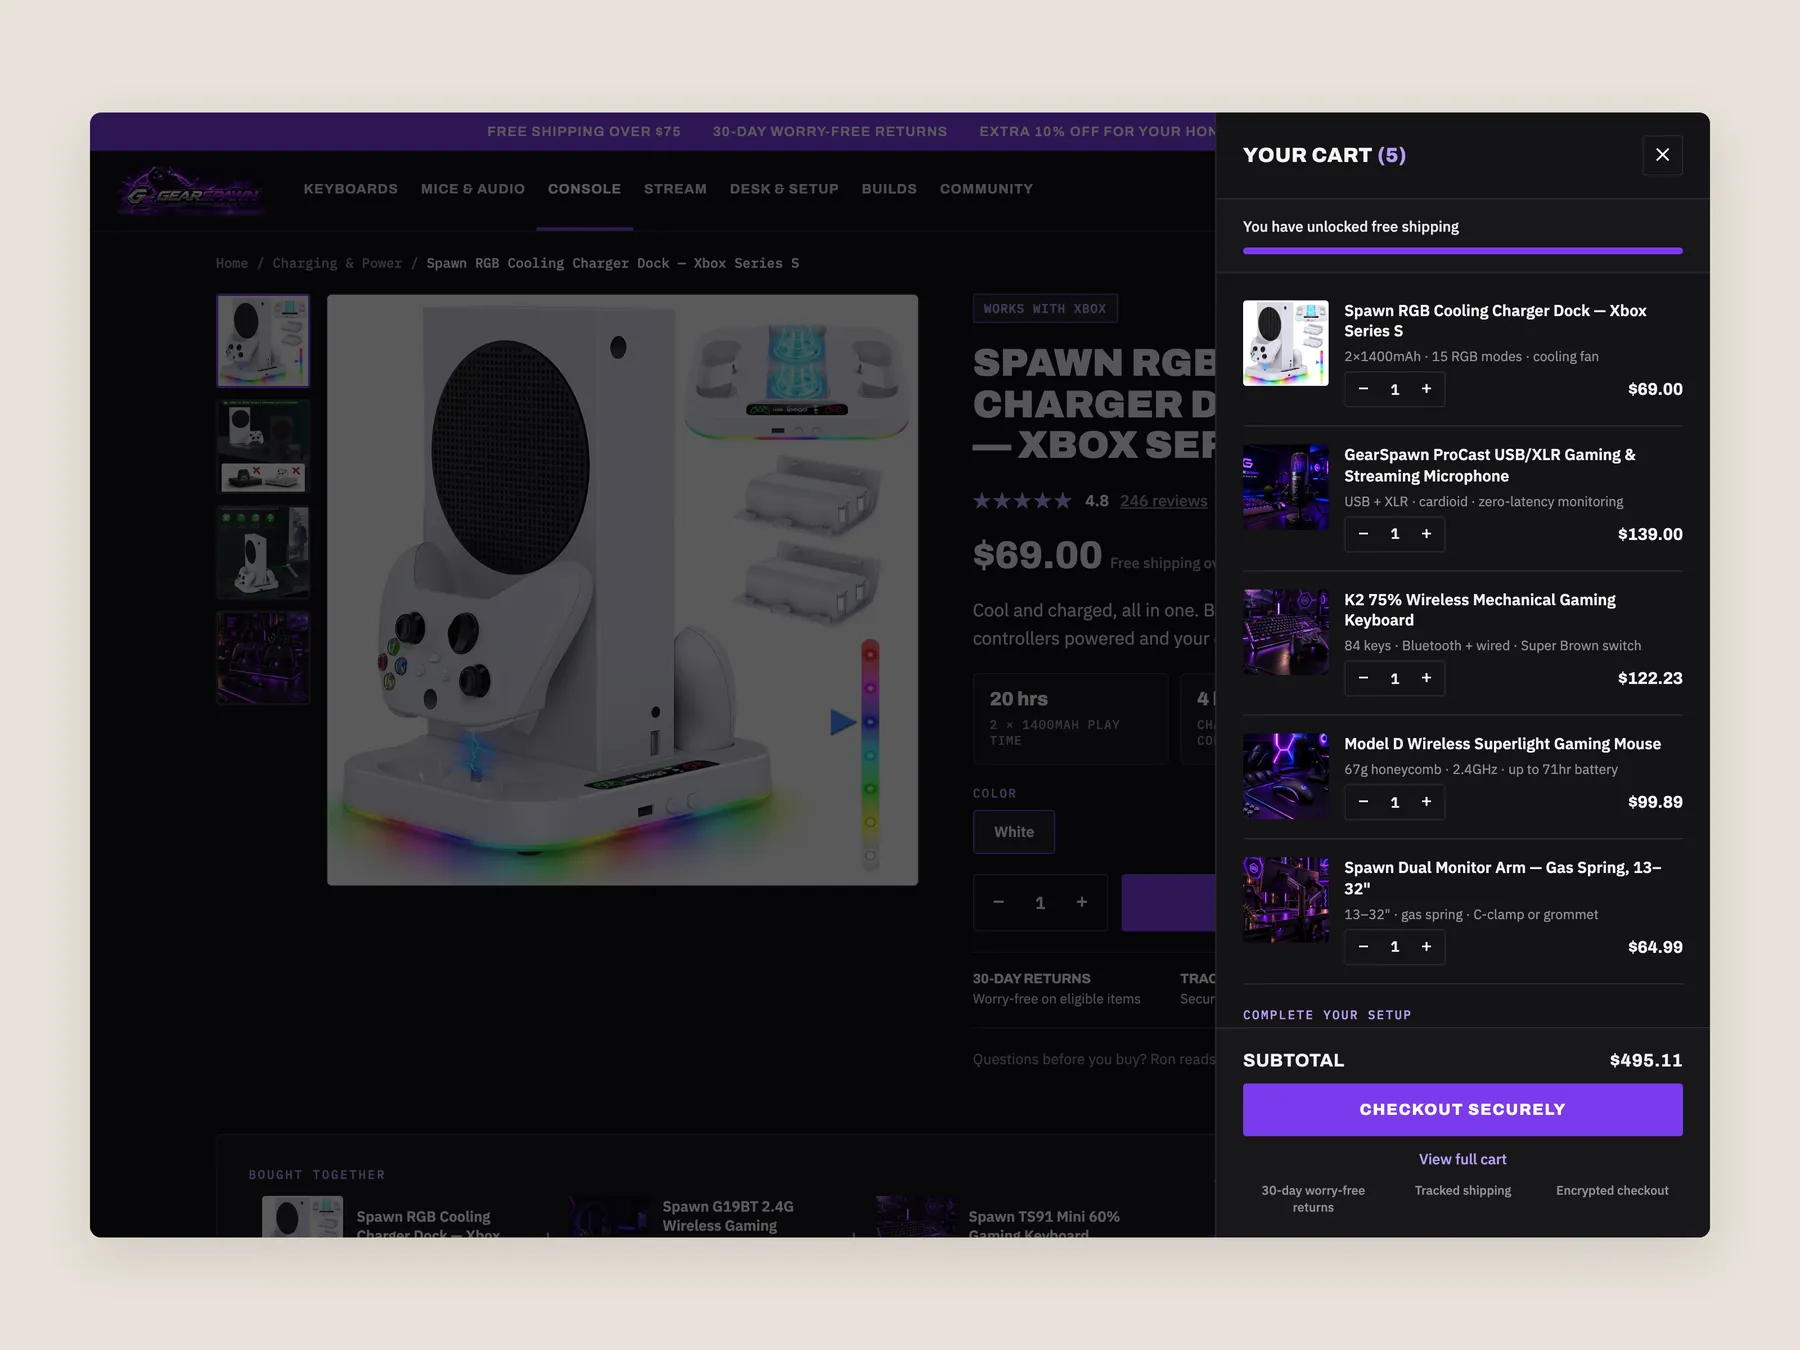The image size is (1800, 1350).
Task: Open Spawn Dual Monitor Arm title in cart
Action: pyautogui.click(x=1502, y=878)
